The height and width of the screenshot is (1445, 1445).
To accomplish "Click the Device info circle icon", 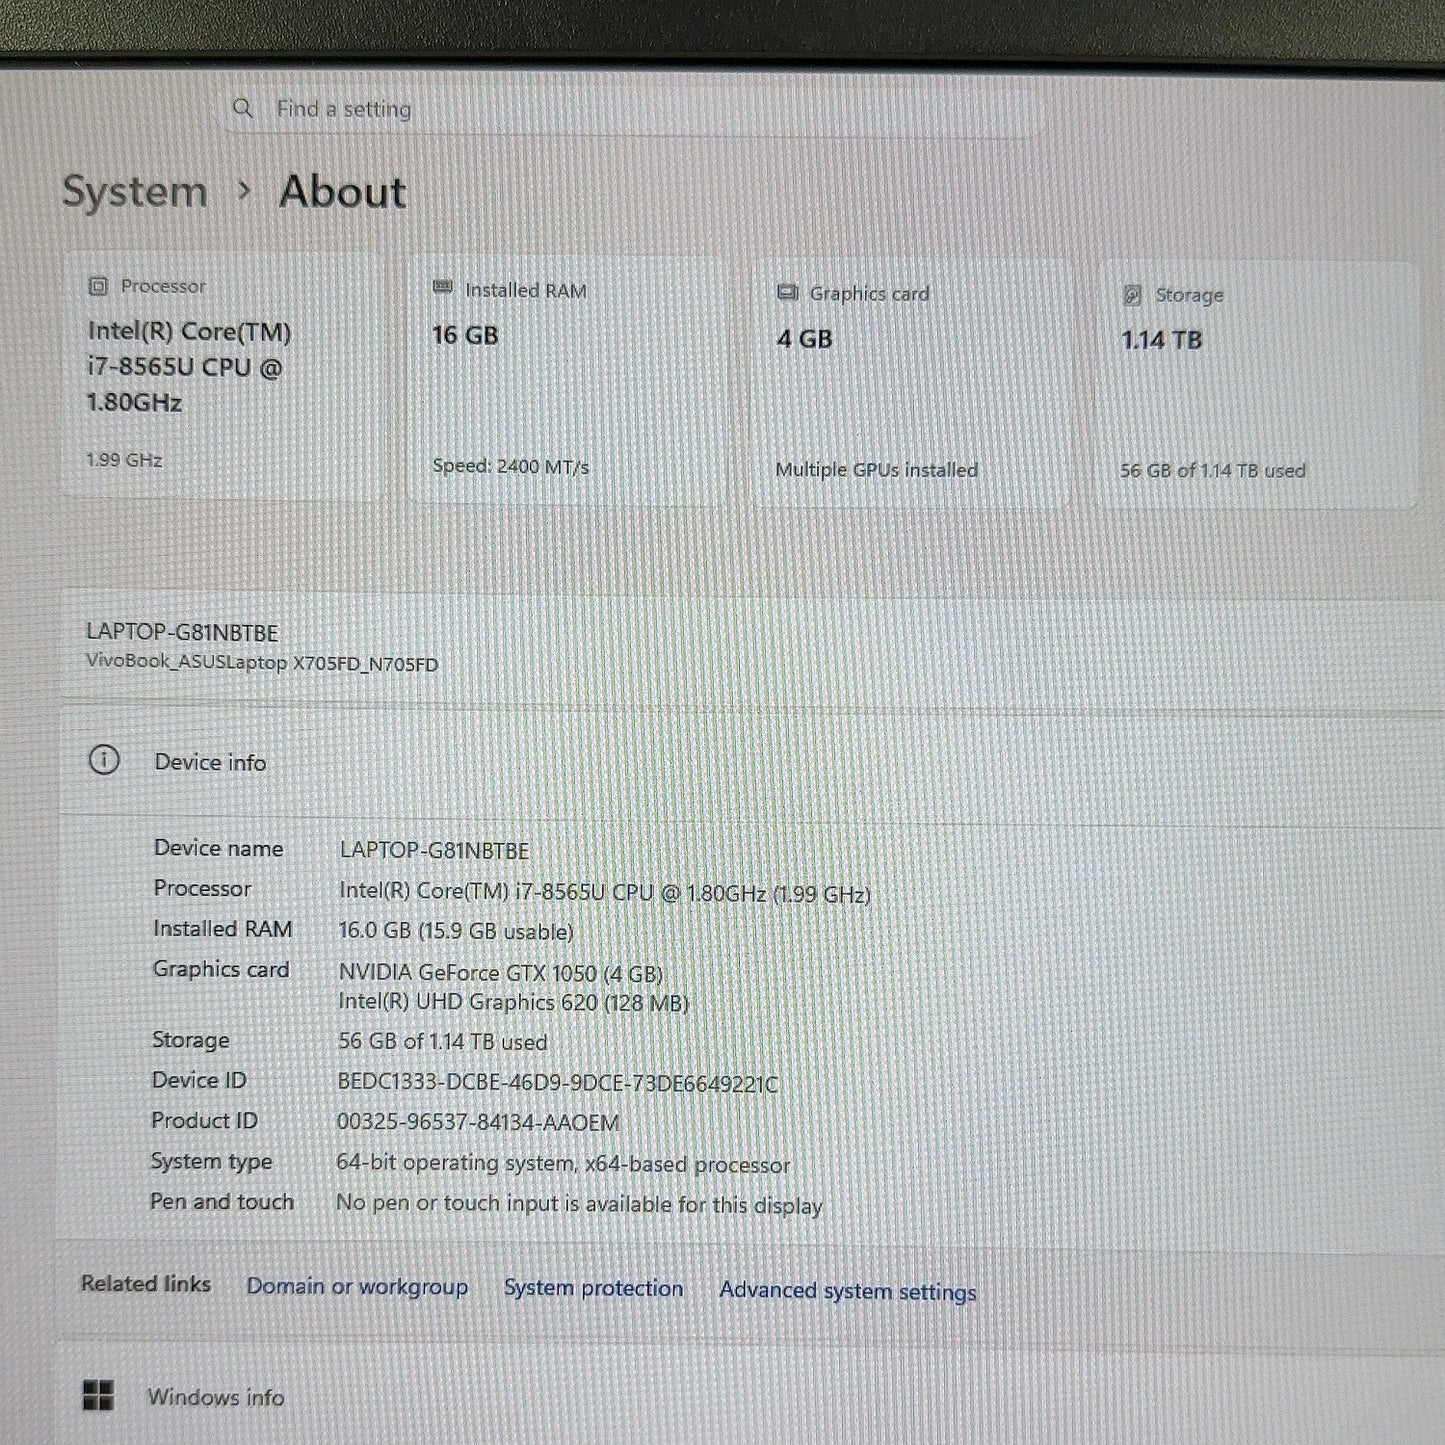I will [104, 760].
